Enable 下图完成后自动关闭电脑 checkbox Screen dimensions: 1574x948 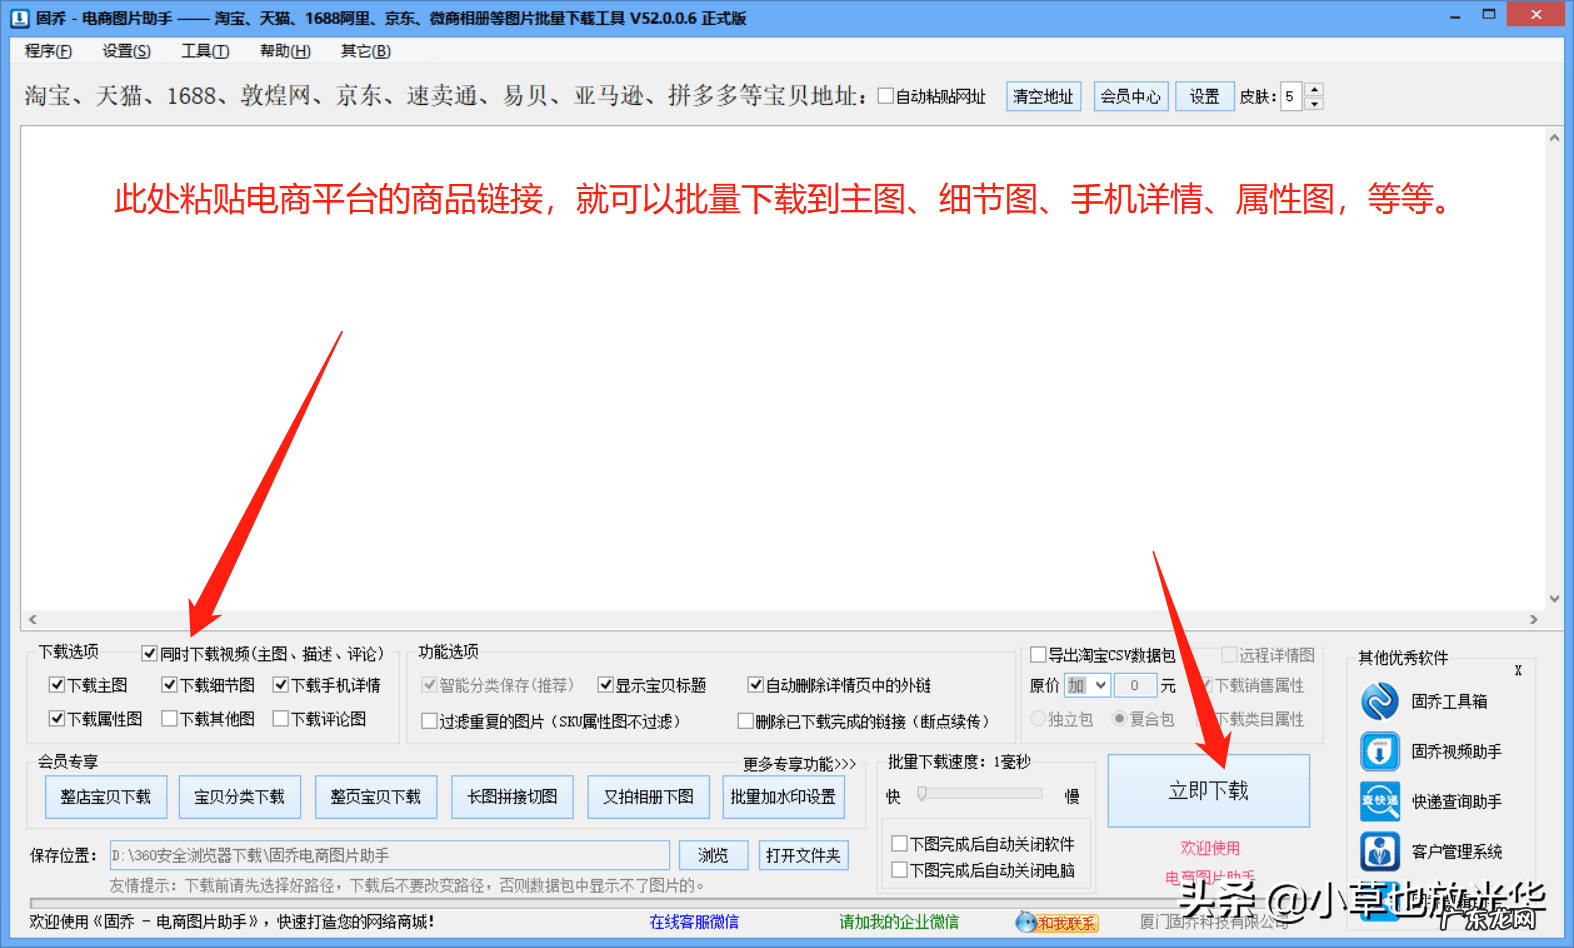point(899,870)
